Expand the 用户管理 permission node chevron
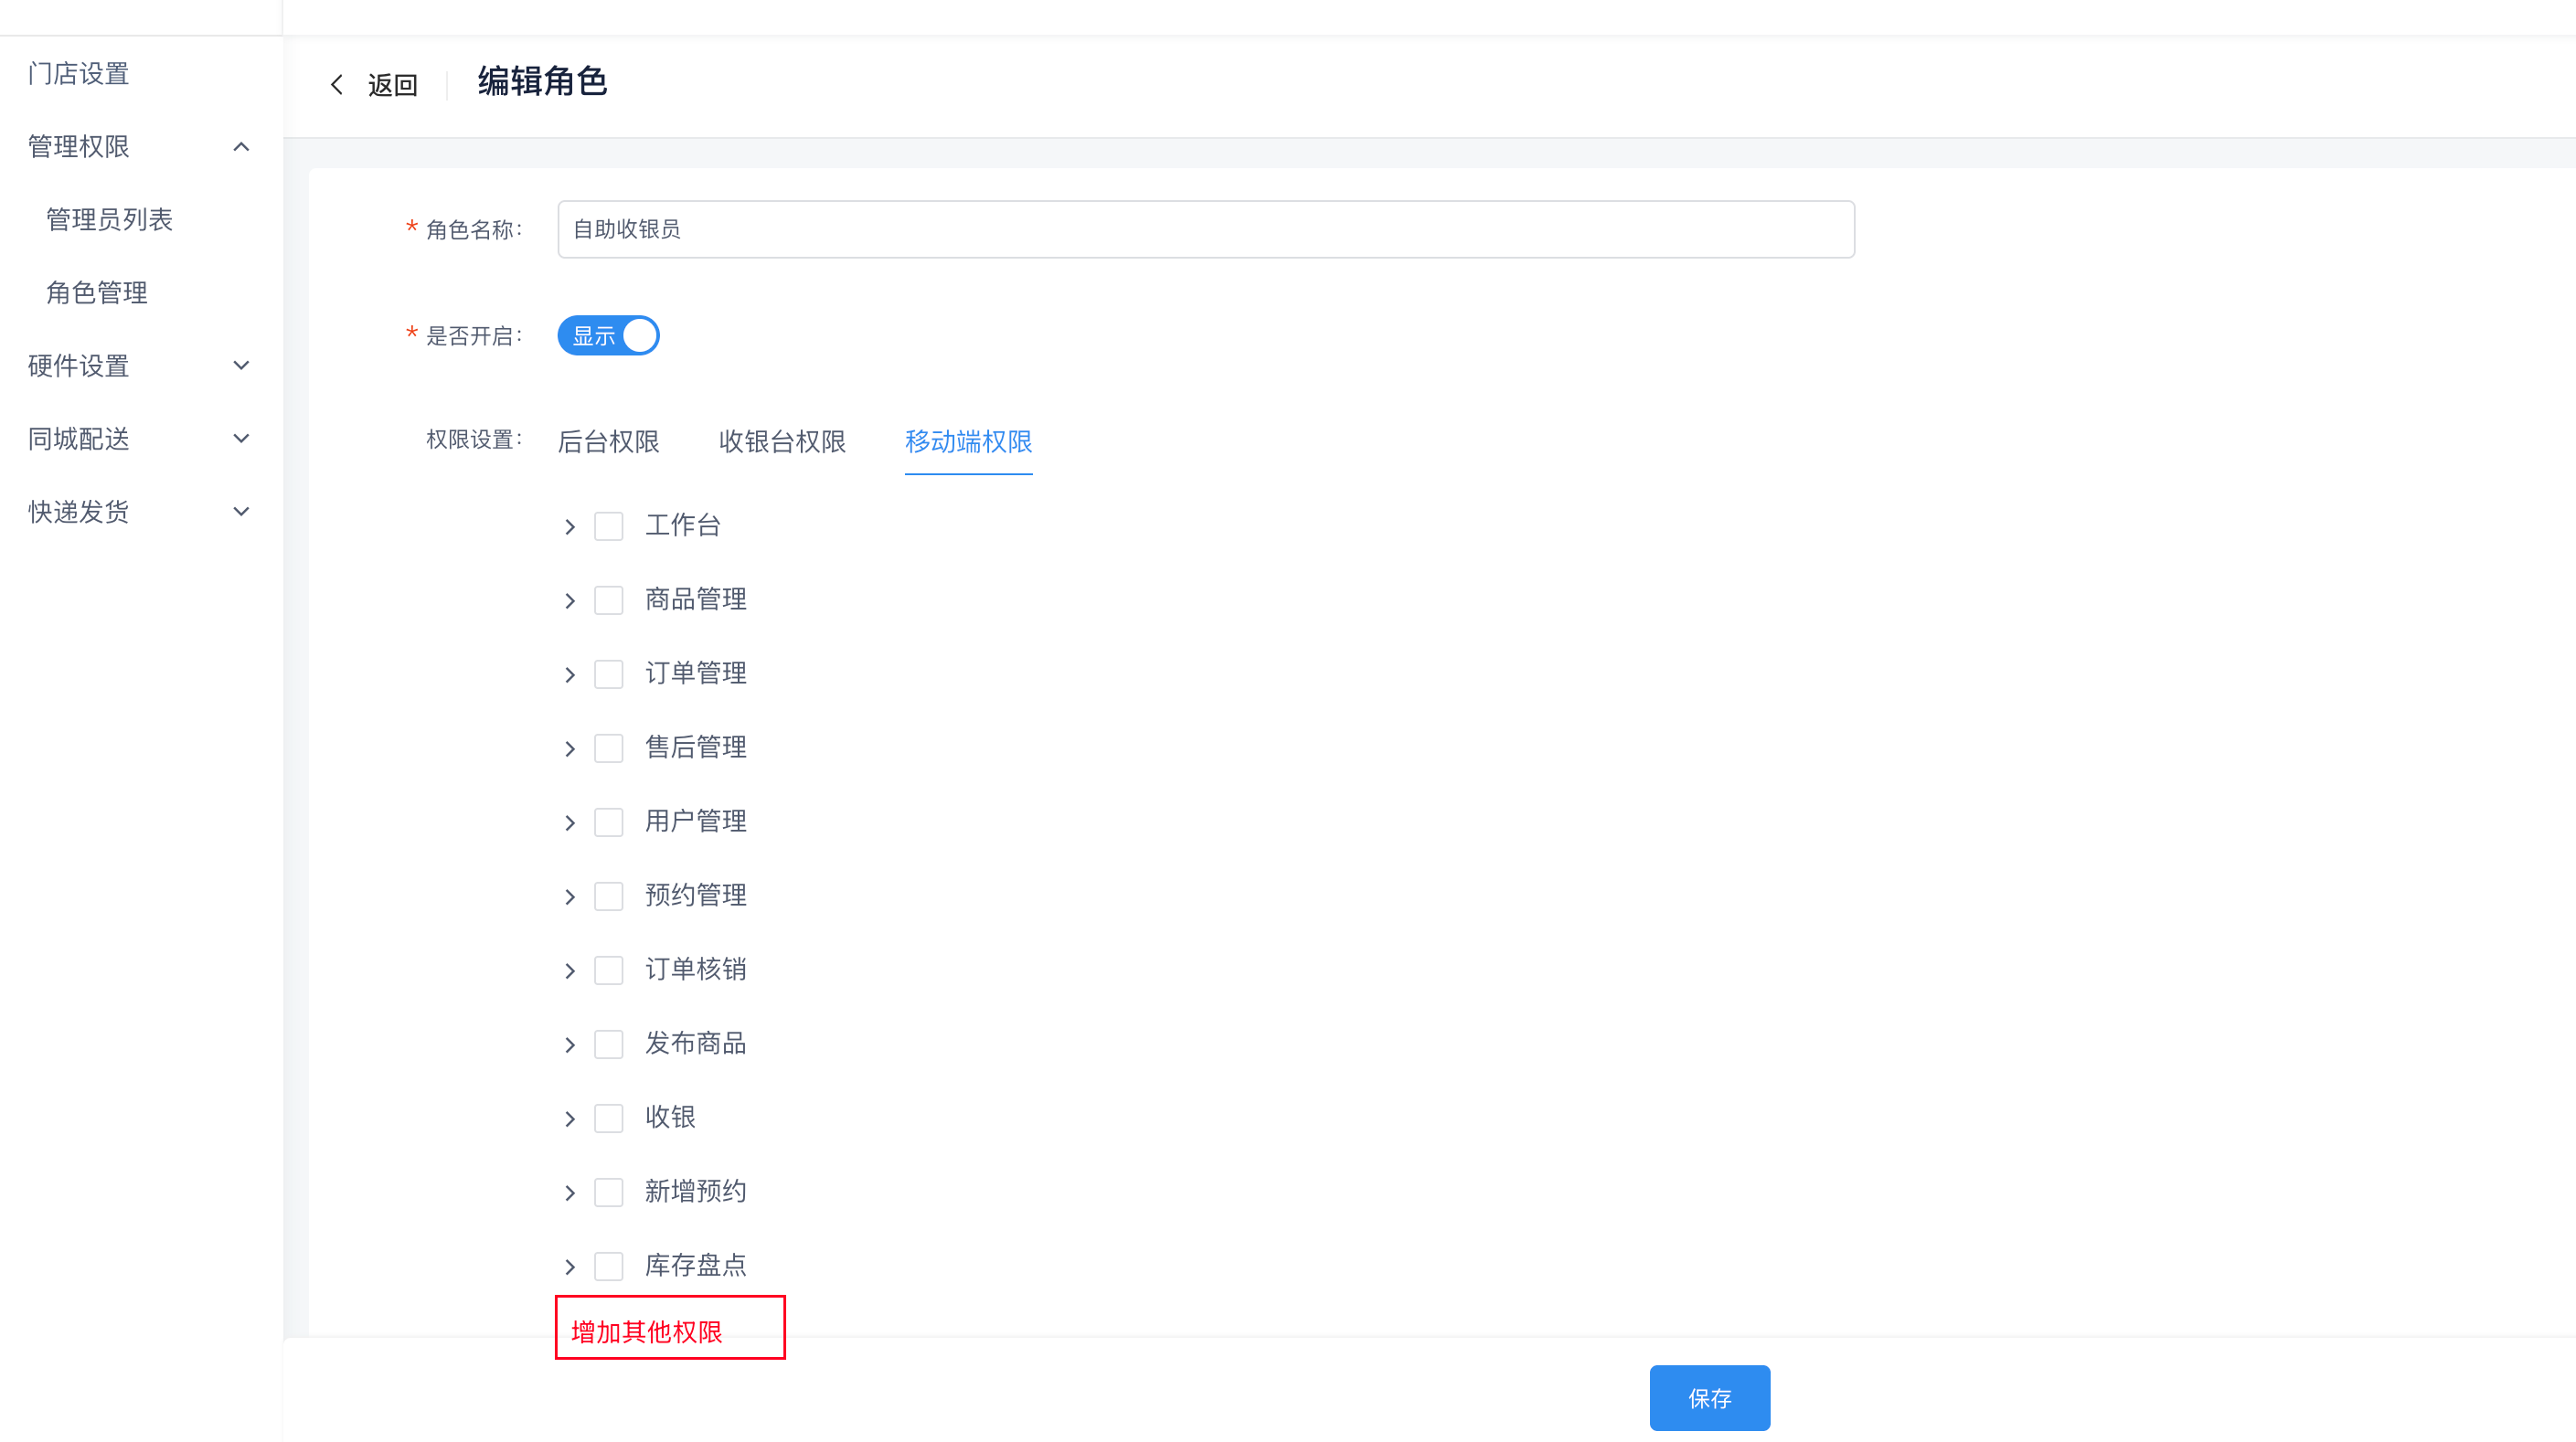This screenshot has height=1442, width=2576. coord(570,823)
